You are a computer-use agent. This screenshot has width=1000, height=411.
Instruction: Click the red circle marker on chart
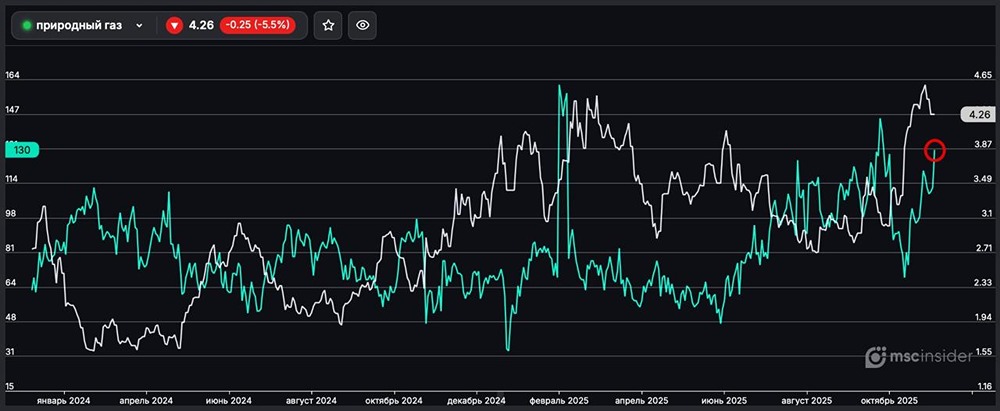click(x=935, y=151)
